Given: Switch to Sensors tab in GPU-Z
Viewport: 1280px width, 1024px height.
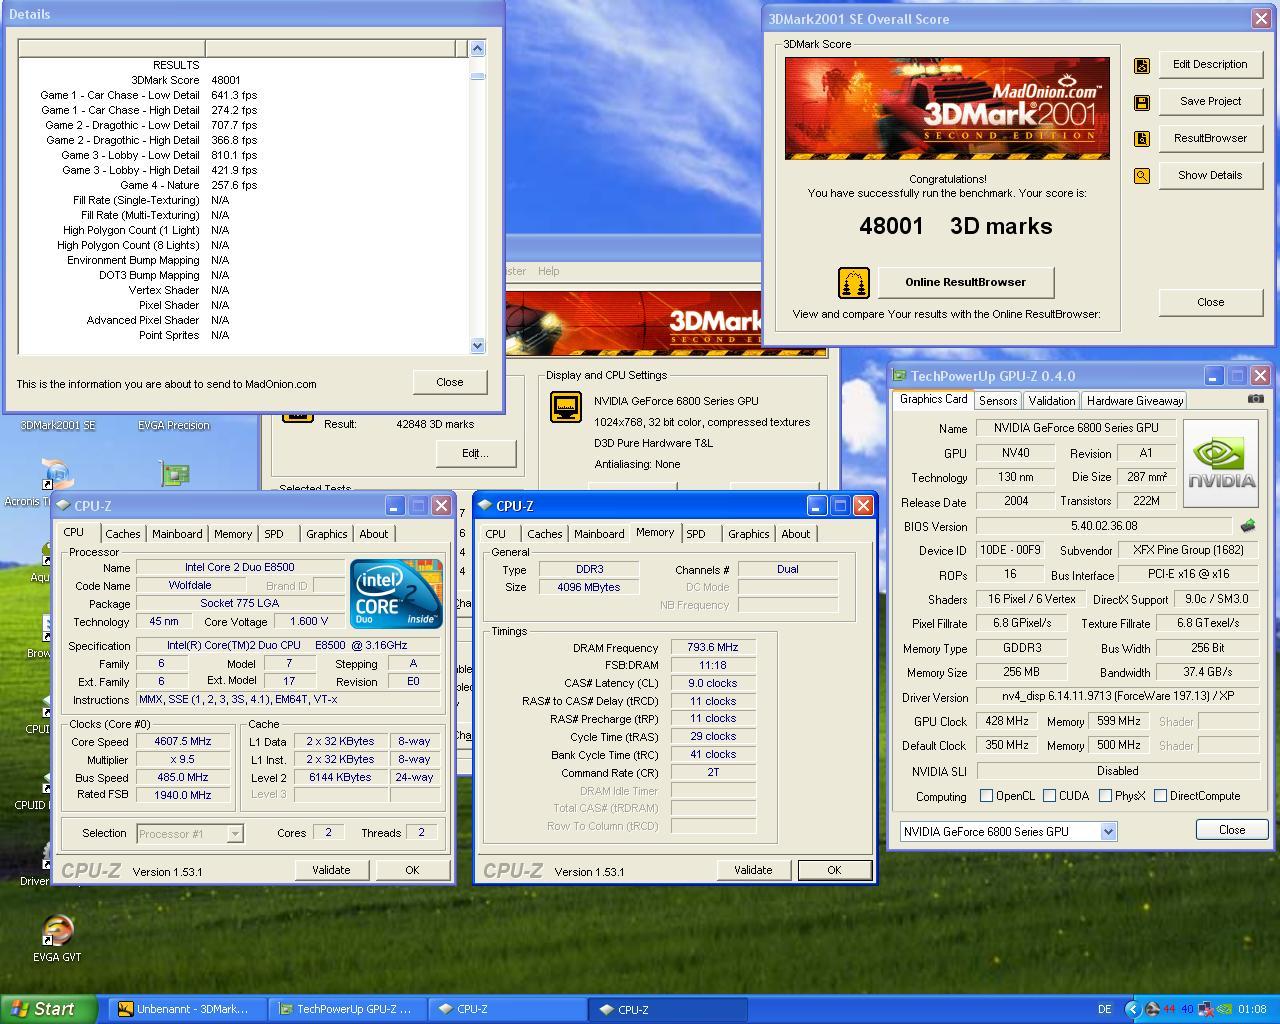Looking at the screenshot, I should tap(998, 401).
